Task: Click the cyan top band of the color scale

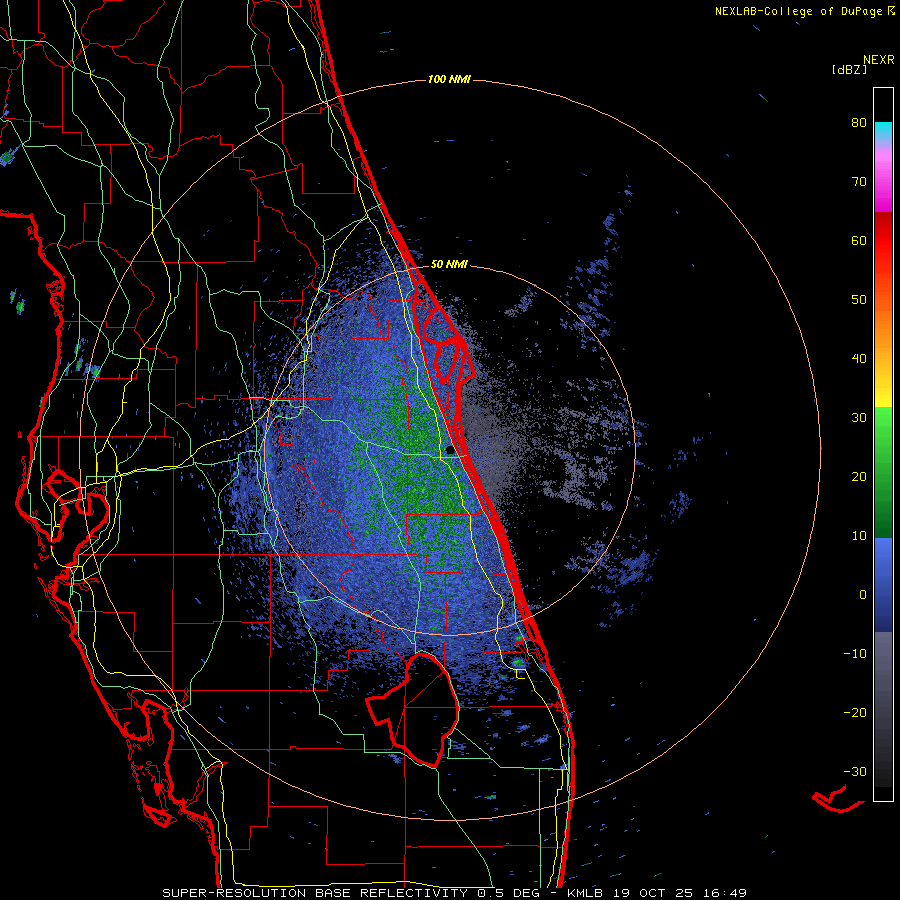Action: 883,129
